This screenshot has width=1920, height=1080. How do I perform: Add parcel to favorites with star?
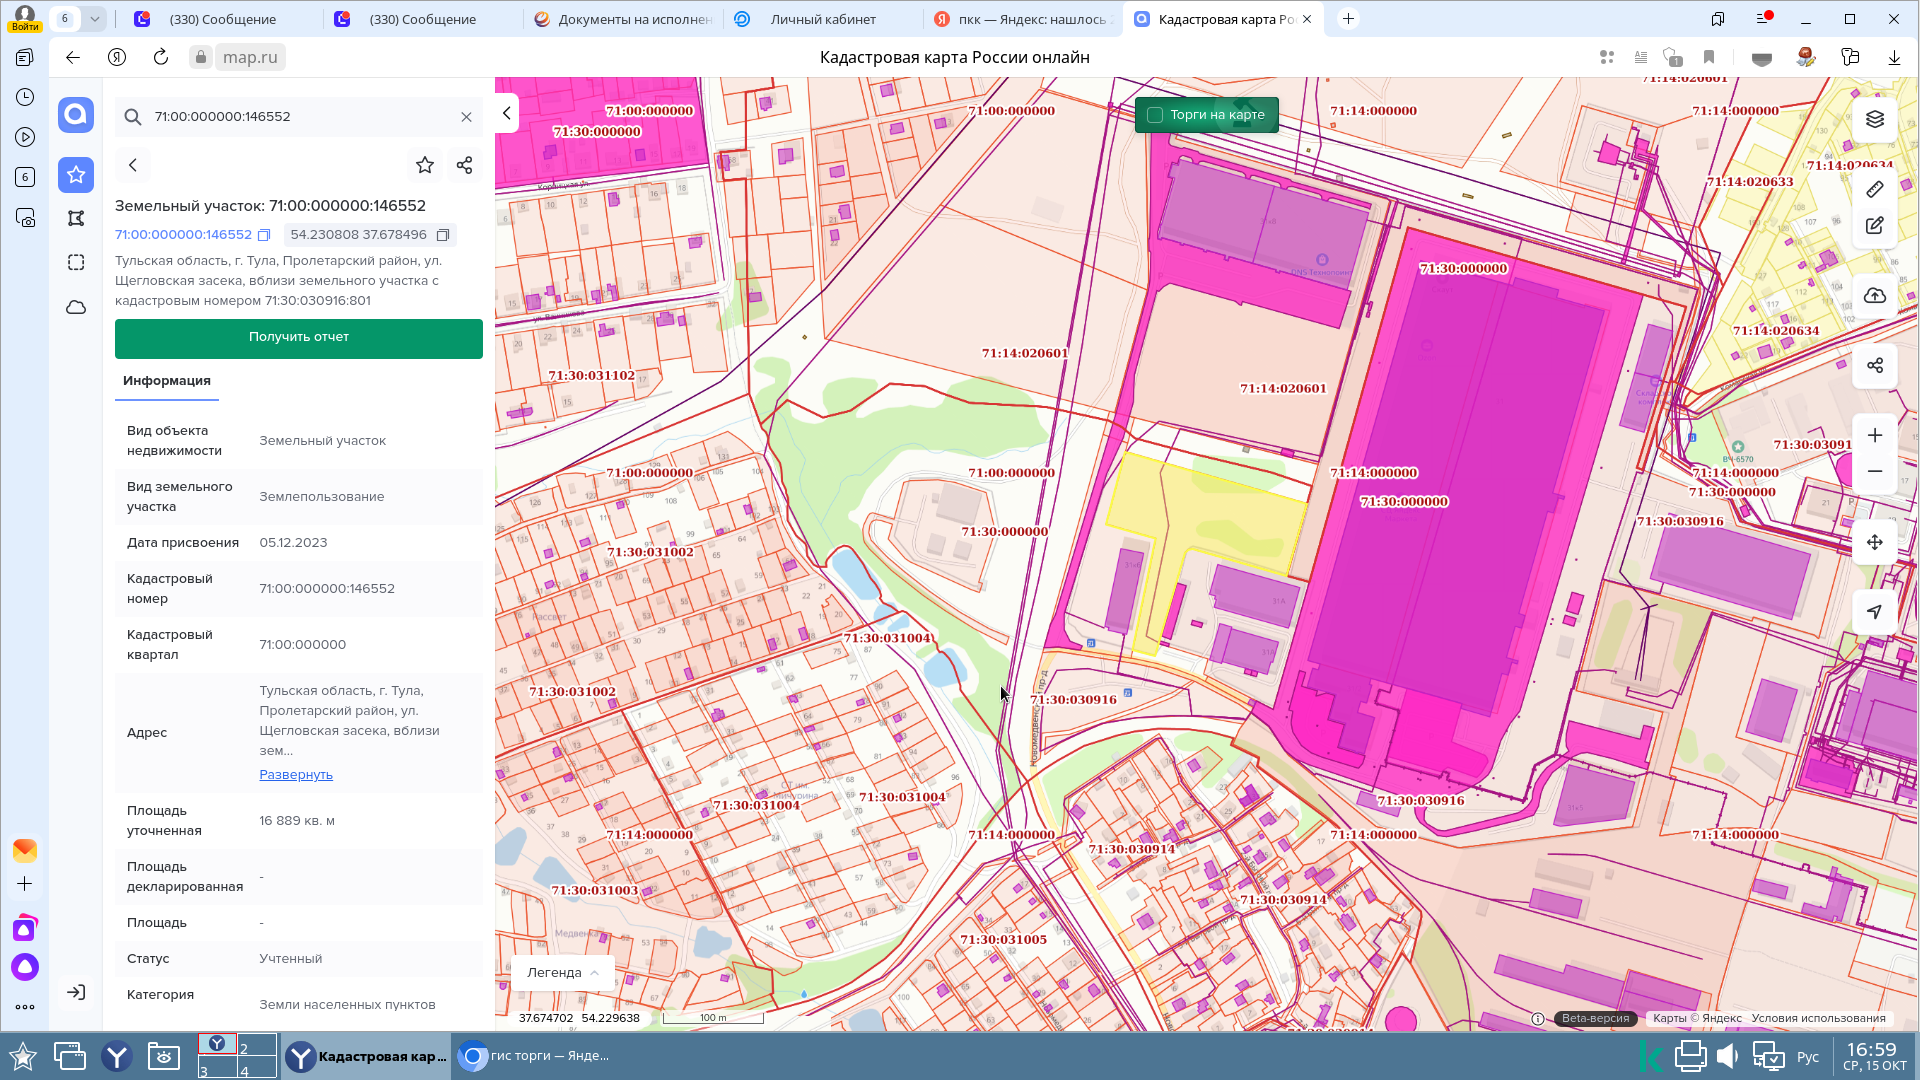(425, 165)
